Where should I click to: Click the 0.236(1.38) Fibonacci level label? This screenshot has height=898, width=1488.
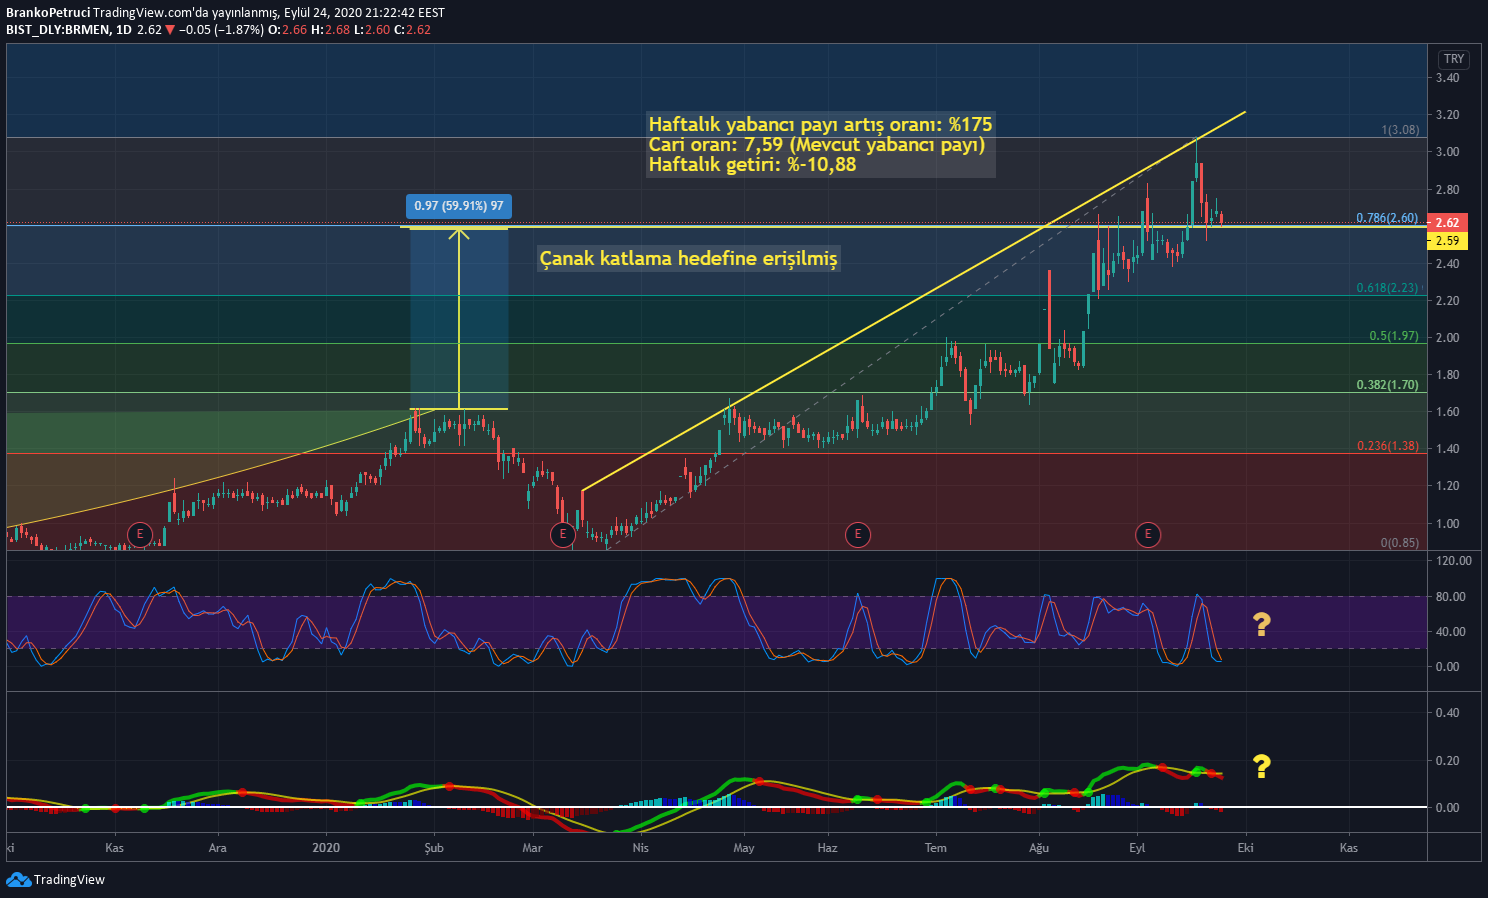[1387, 446]
